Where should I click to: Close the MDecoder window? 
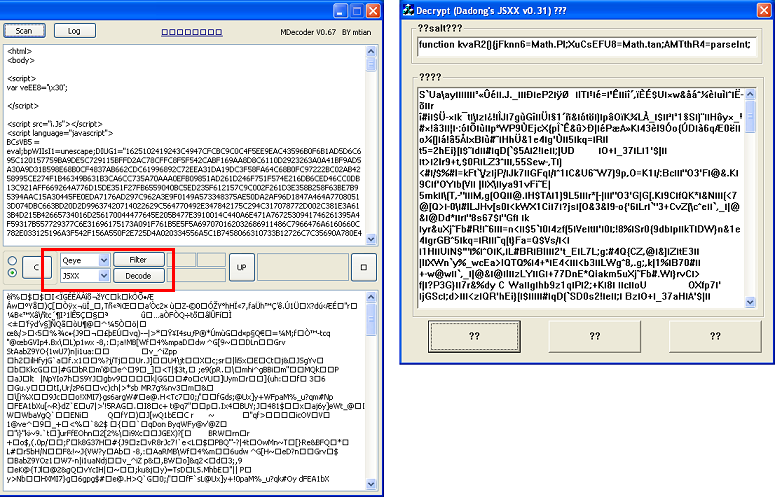click(x=371, y=9)
